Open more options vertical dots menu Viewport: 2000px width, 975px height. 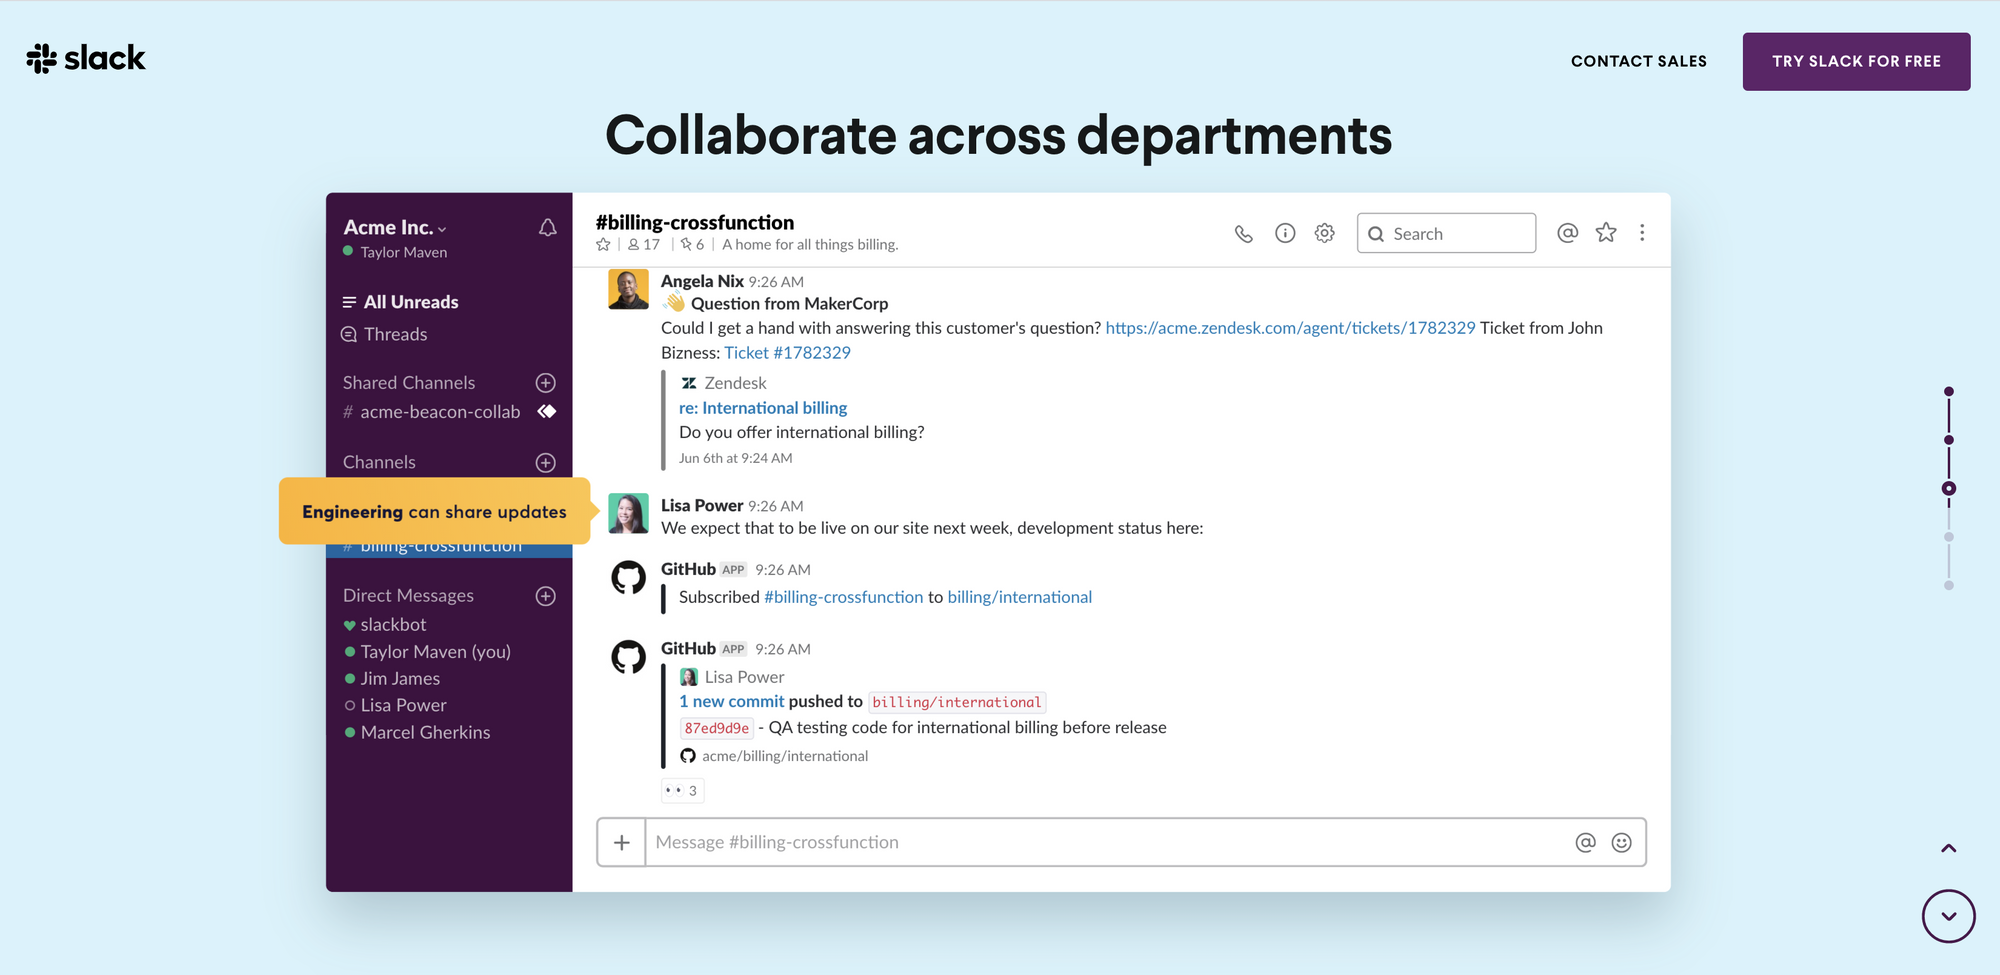[1642, 233]
